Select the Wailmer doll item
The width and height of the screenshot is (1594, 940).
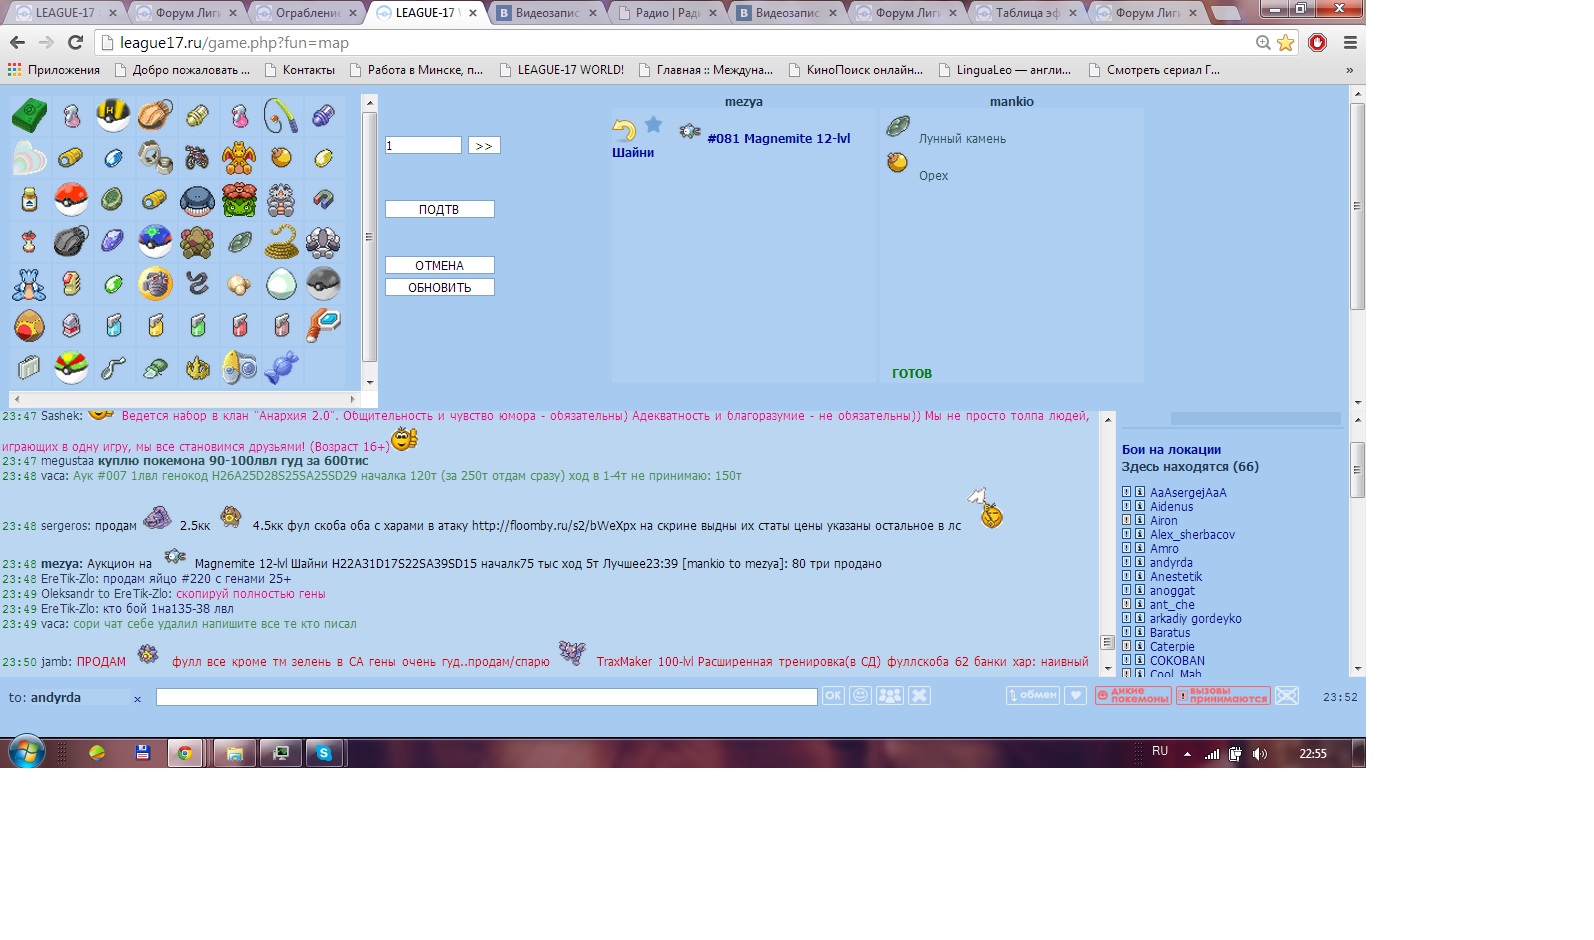tap(197, 200)
